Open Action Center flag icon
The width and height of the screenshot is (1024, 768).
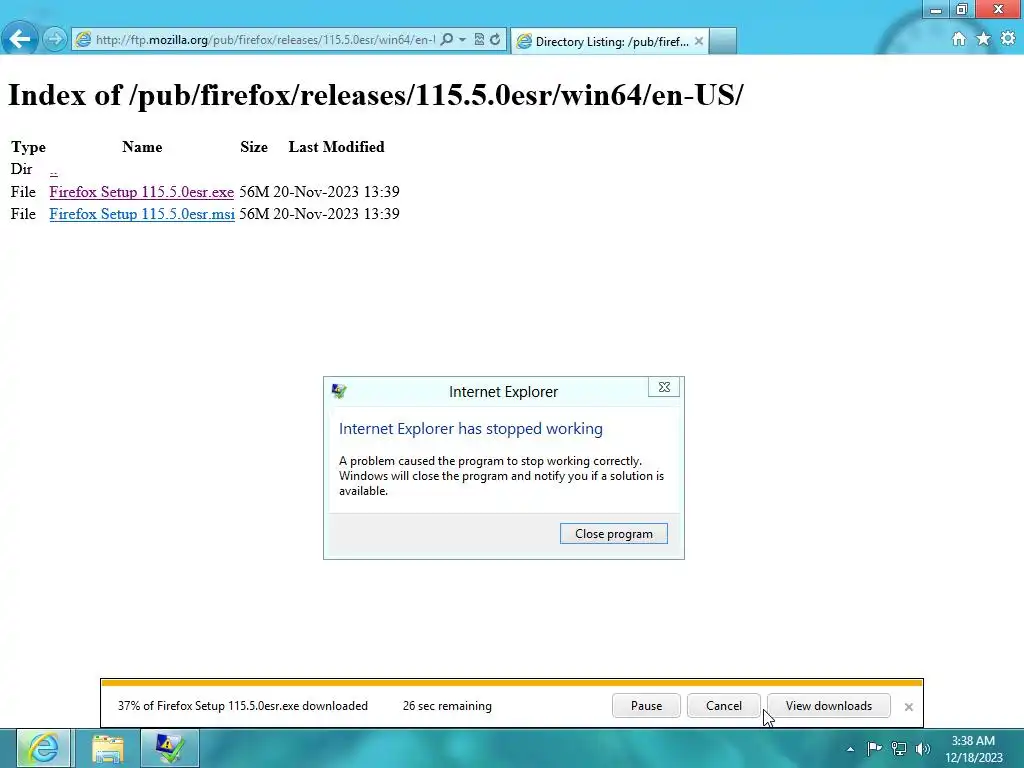coord(874,748)
